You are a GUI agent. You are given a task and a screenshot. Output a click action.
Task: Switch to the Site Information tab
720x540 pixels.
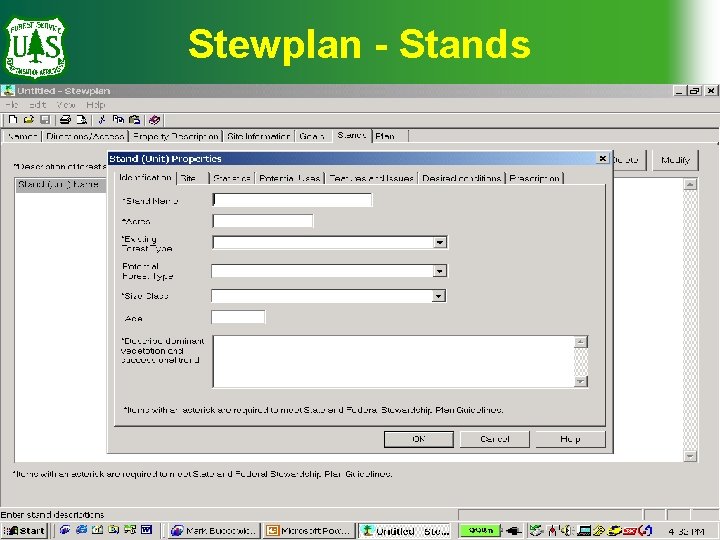coord(259,136)
